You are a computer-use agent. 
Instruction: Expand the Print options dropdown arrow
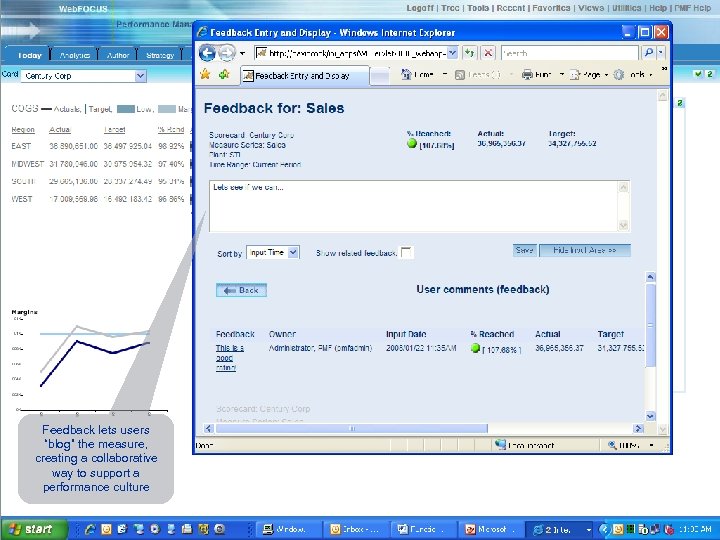click(x=562, y=75)
